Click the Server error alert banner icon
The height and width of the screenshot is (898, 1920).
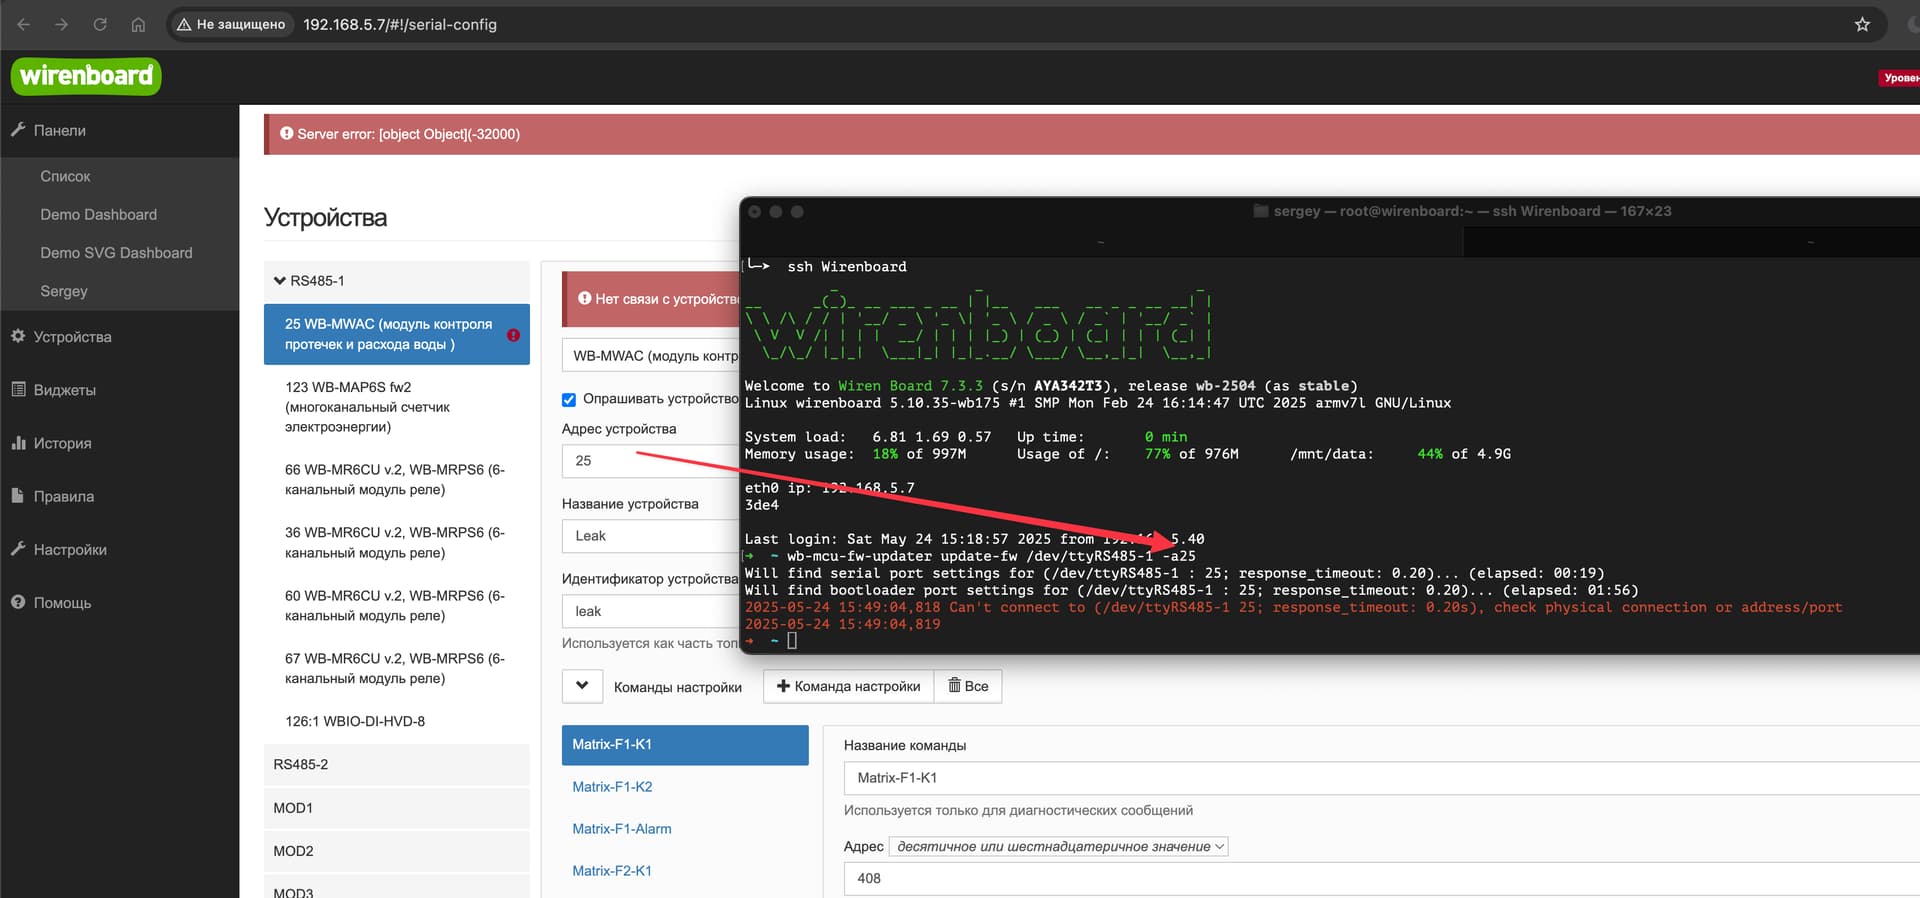(287, 133)
